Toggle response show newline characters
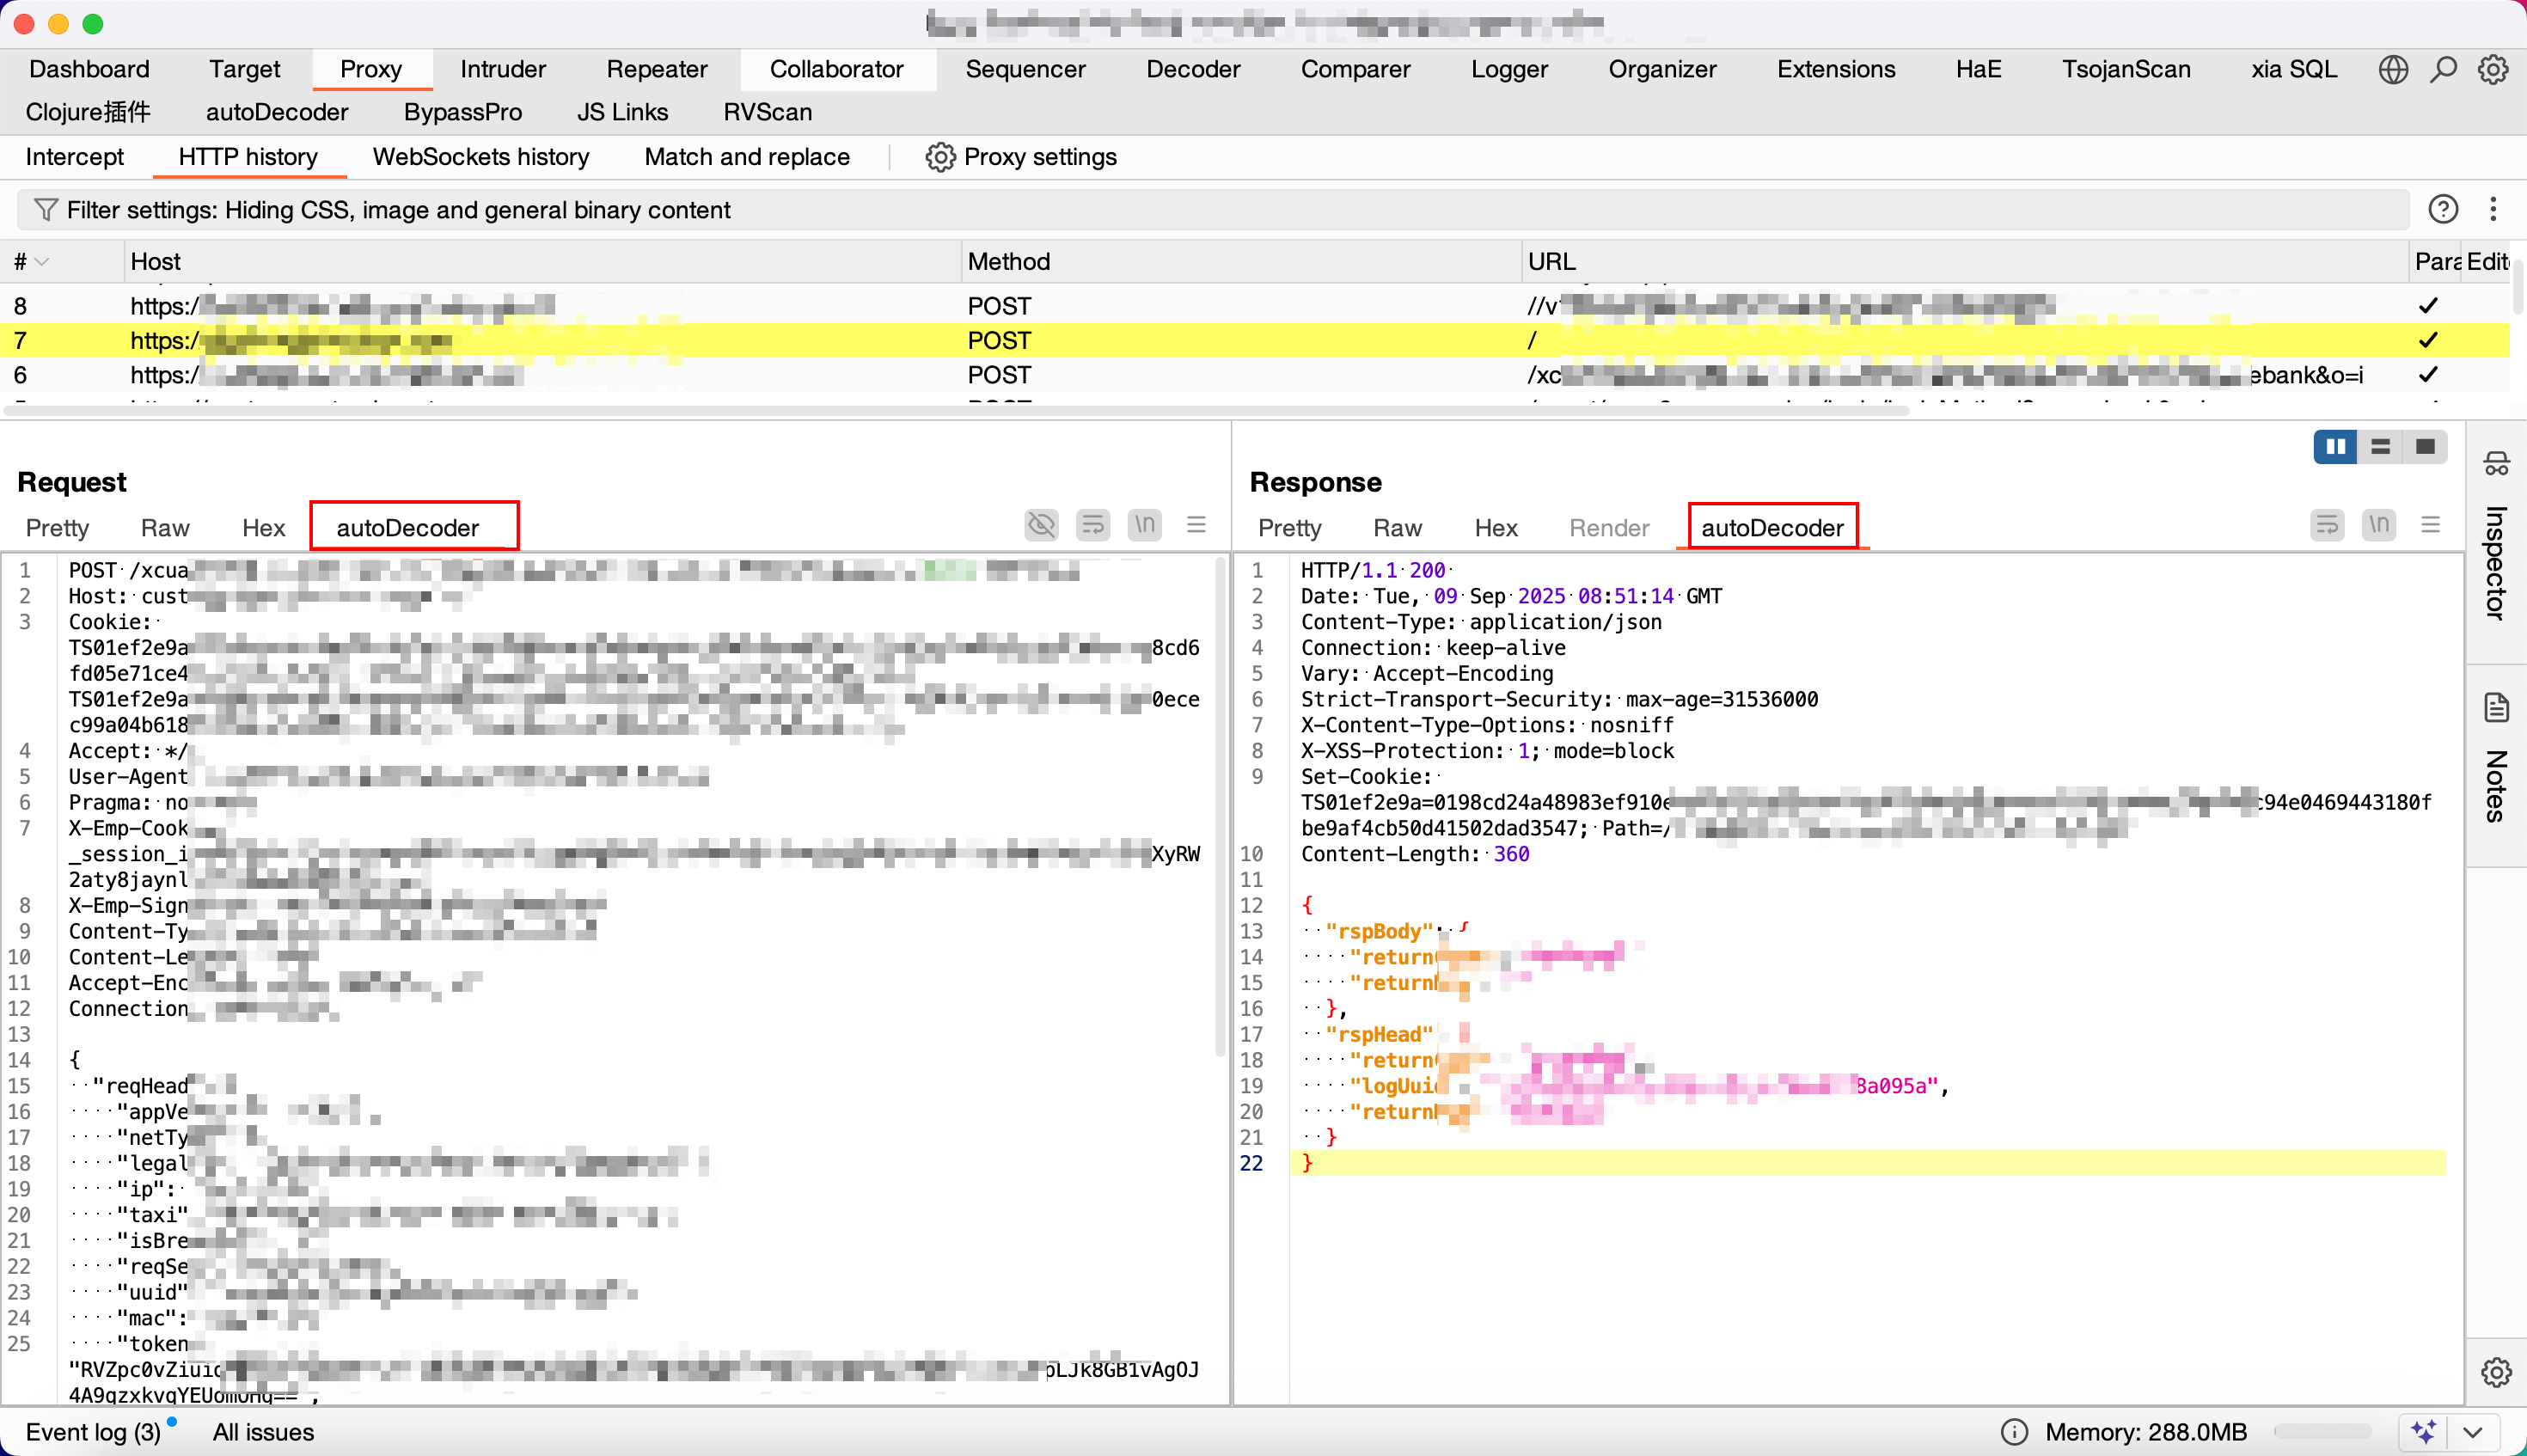The width and height of the screenshot is (2527, 1456). pos(2379,525)
